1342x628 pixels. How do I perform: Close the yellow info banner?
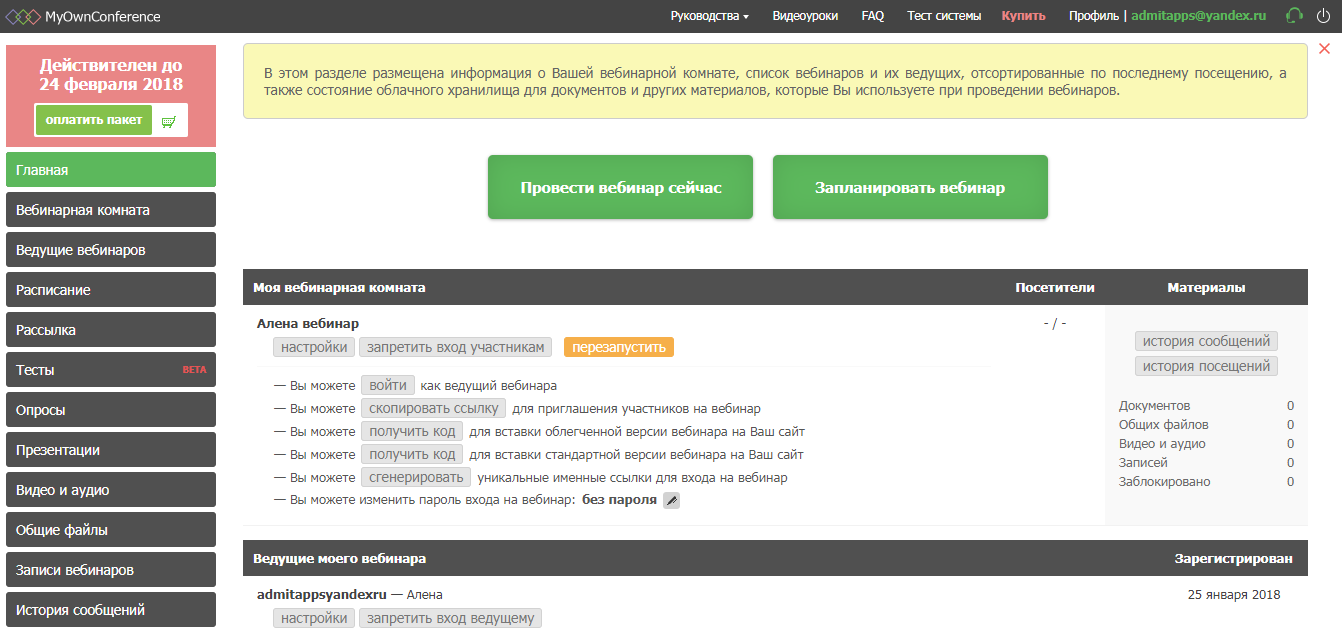point(1324,48)
